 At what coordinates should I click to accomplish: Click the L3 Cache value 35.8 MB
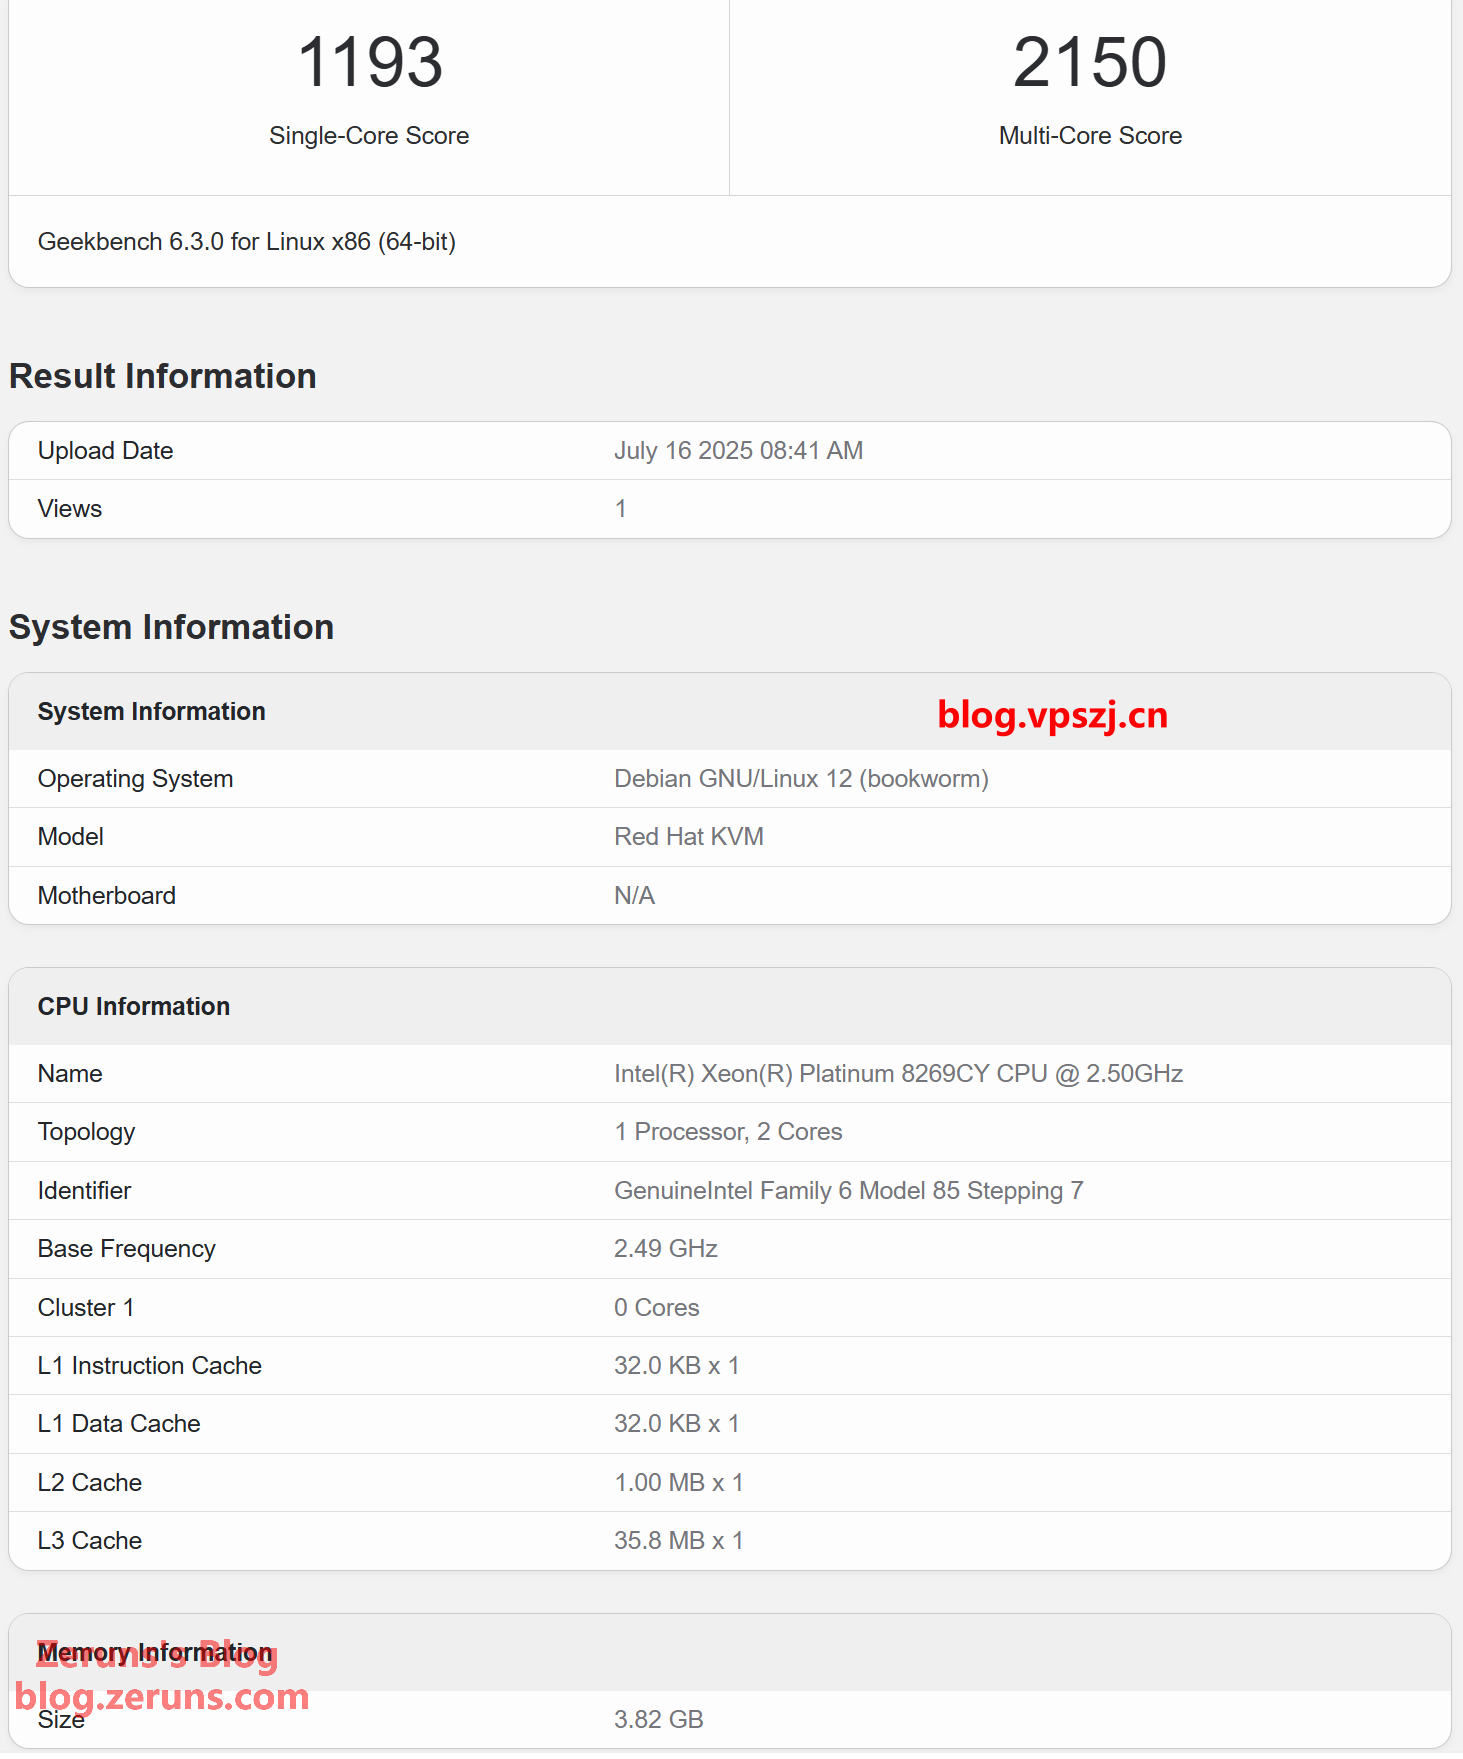coord(678,1541)
